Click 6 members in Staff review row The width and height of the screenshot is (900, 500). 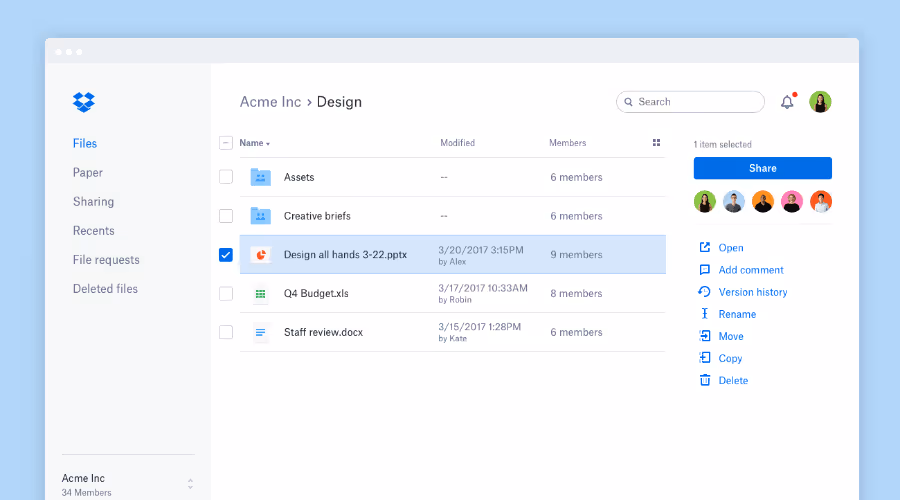[576, 332]
